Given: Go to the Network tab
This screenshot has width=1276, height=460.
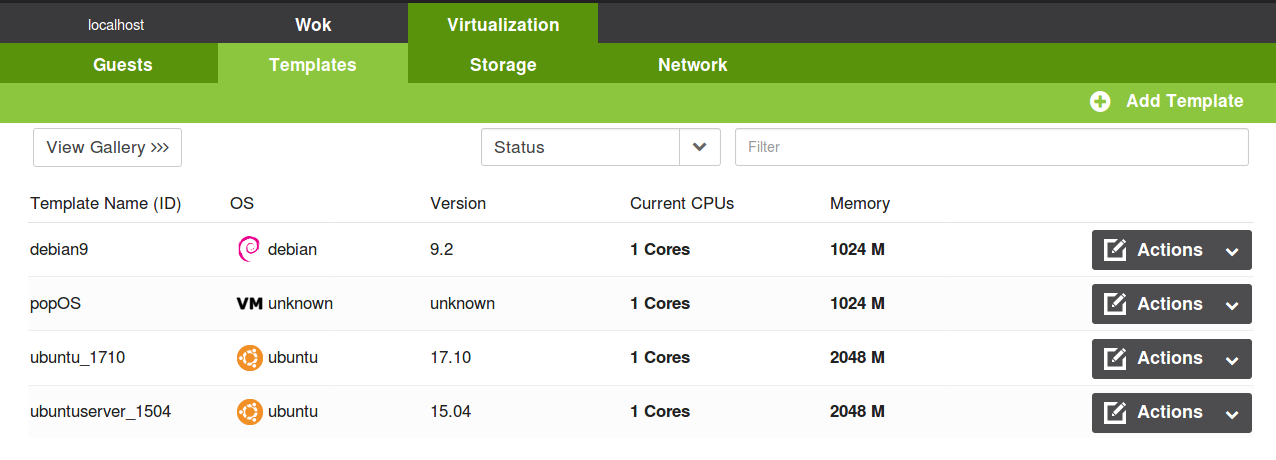Looking at the screenshot, I should point(692,64).
